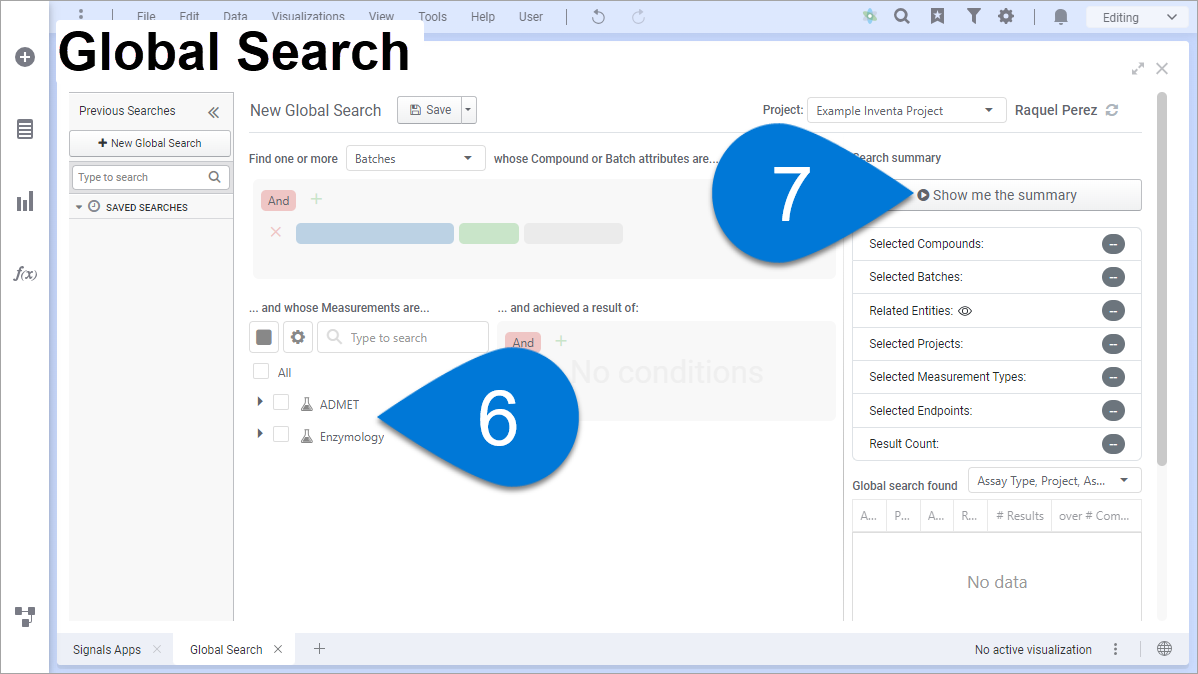
Task: Check the All measurements checkbox
Action: tap(261, 371)
